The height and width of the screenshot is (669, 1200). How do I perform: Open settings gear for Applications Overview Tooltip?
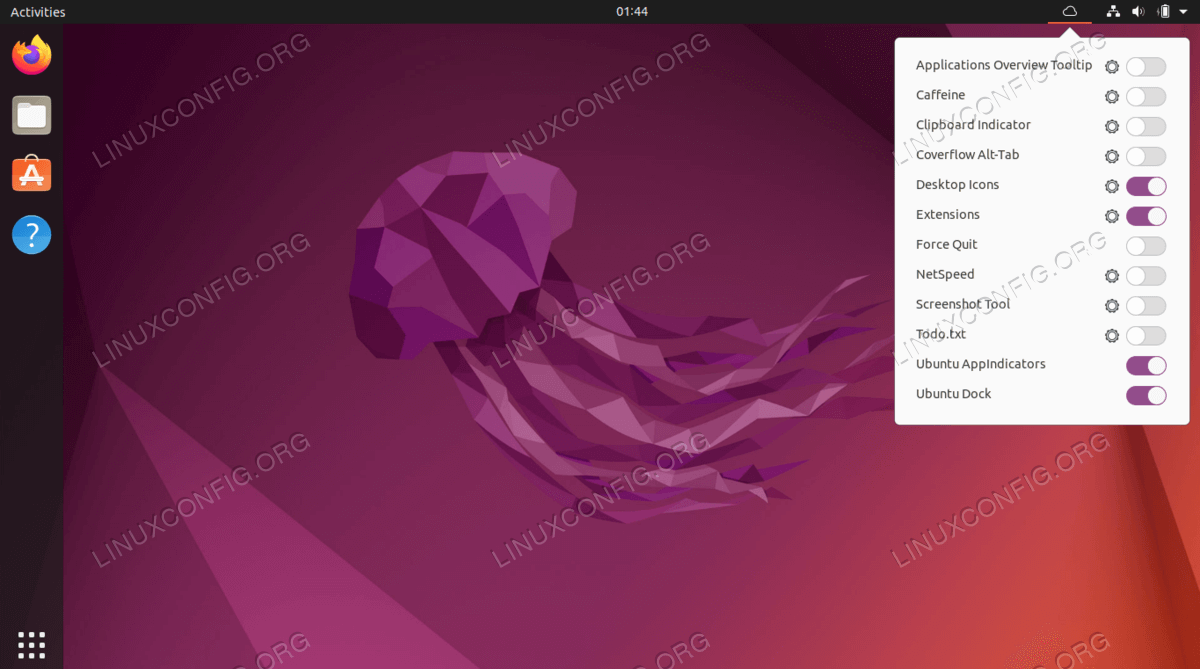[1112, 67]
